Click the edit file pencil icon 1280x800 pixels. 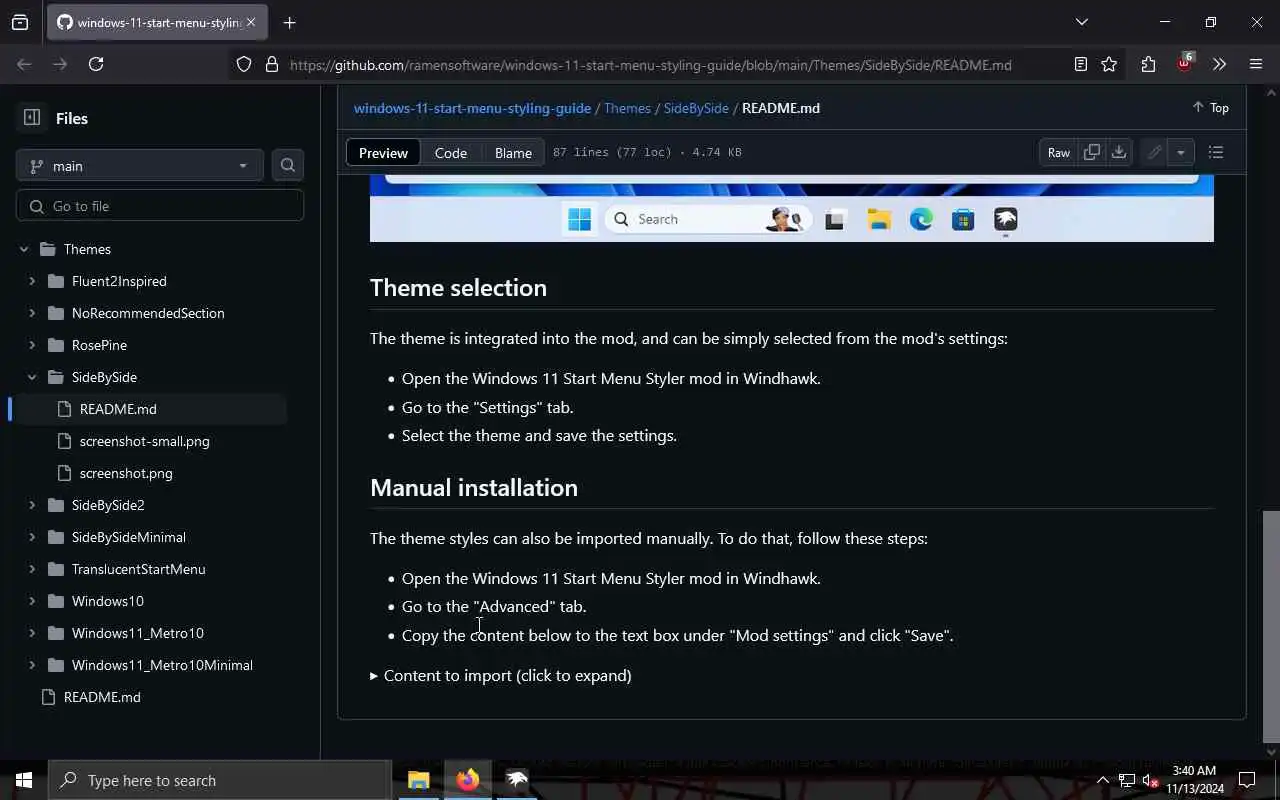pyautogui.click(x=1154, y=153)
